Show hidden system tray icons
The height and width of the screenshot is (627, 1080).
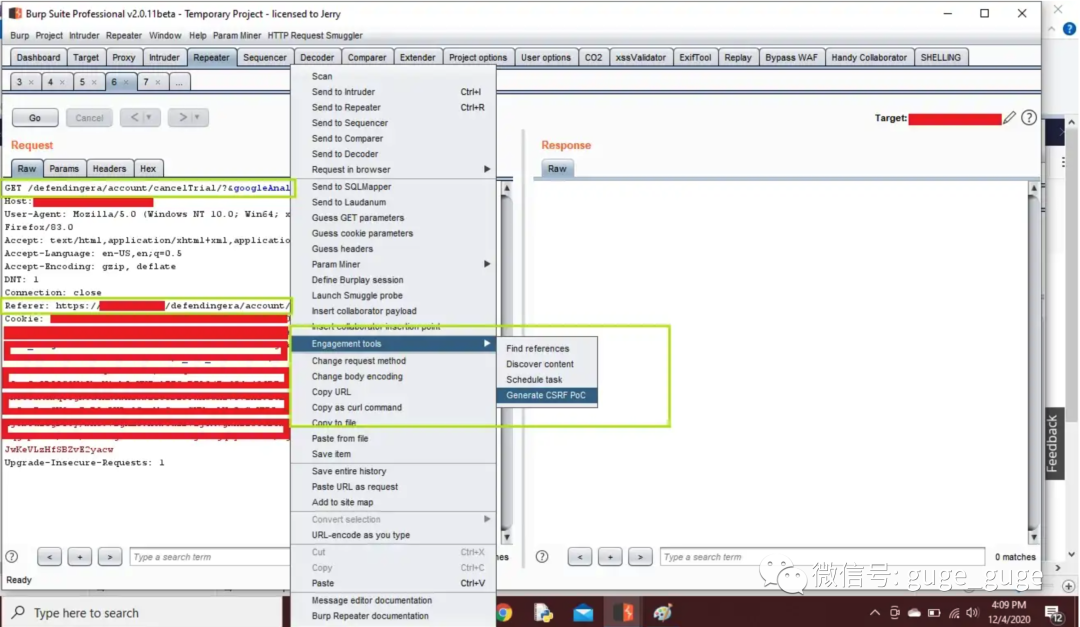[875, 613]
